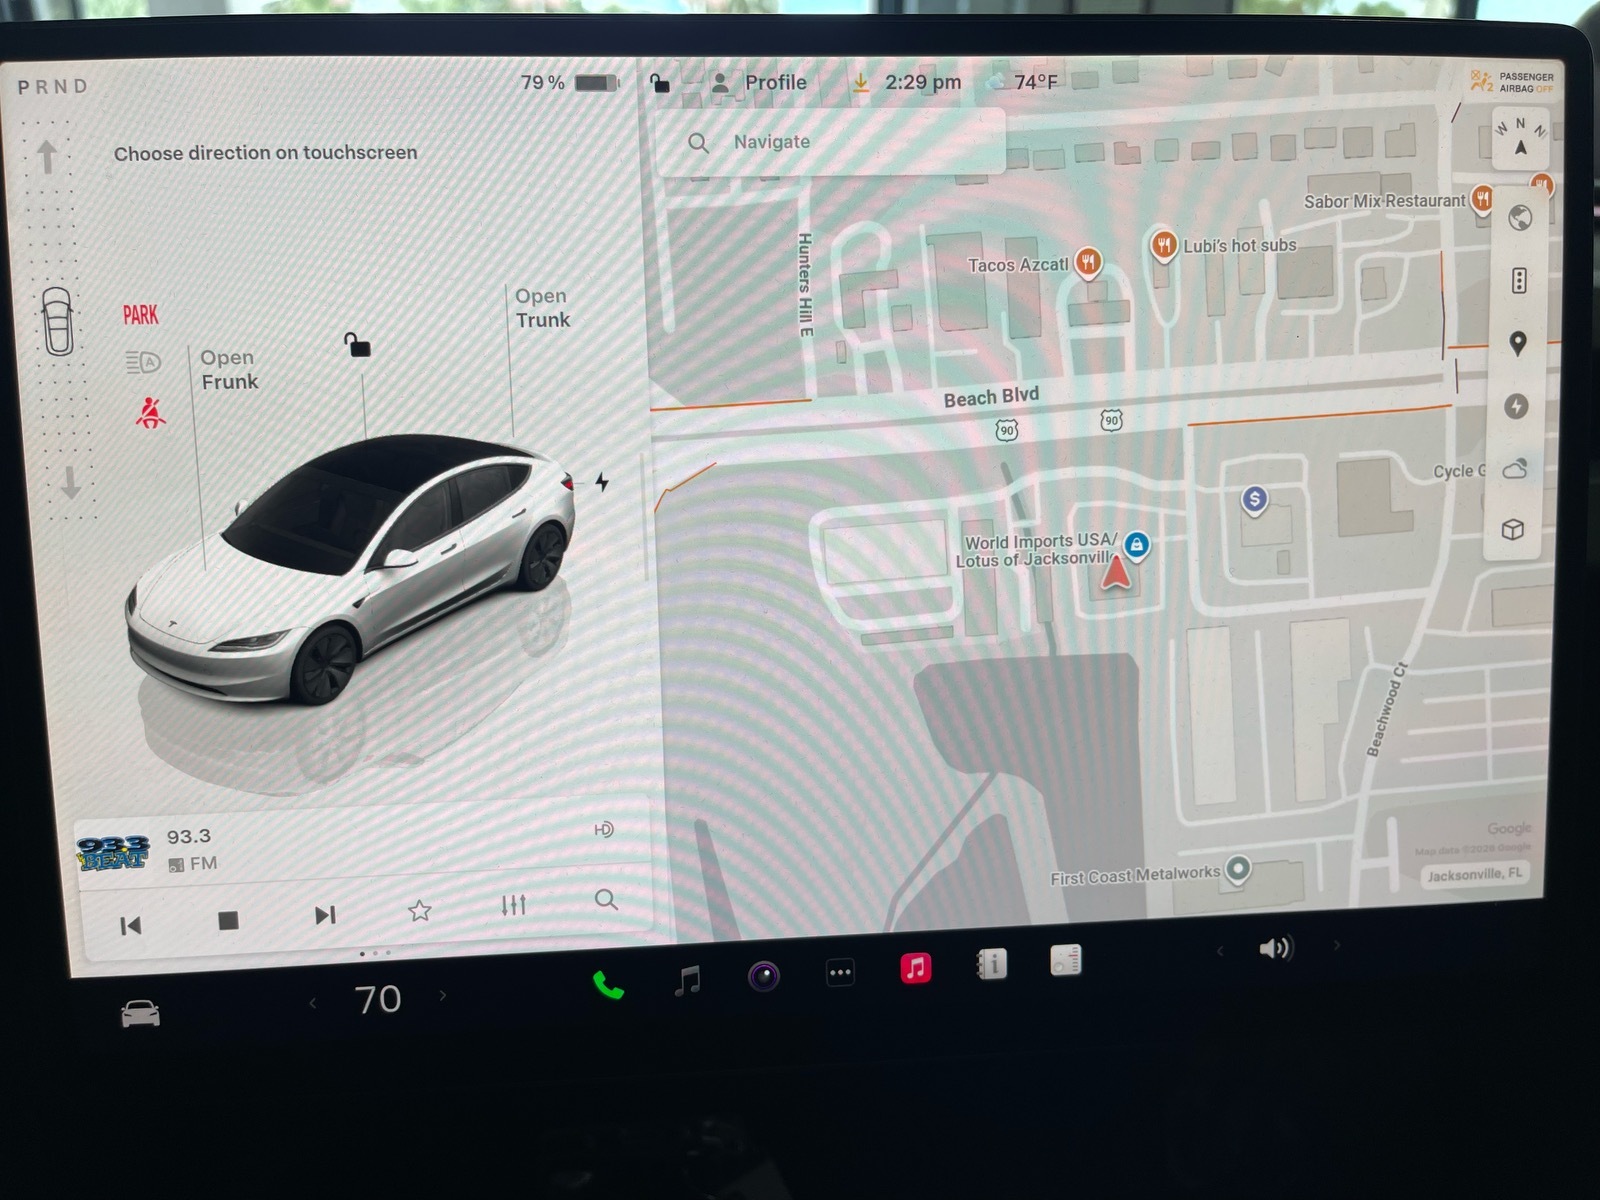Tap the volume speaker icon

(x=1276, y=948)
